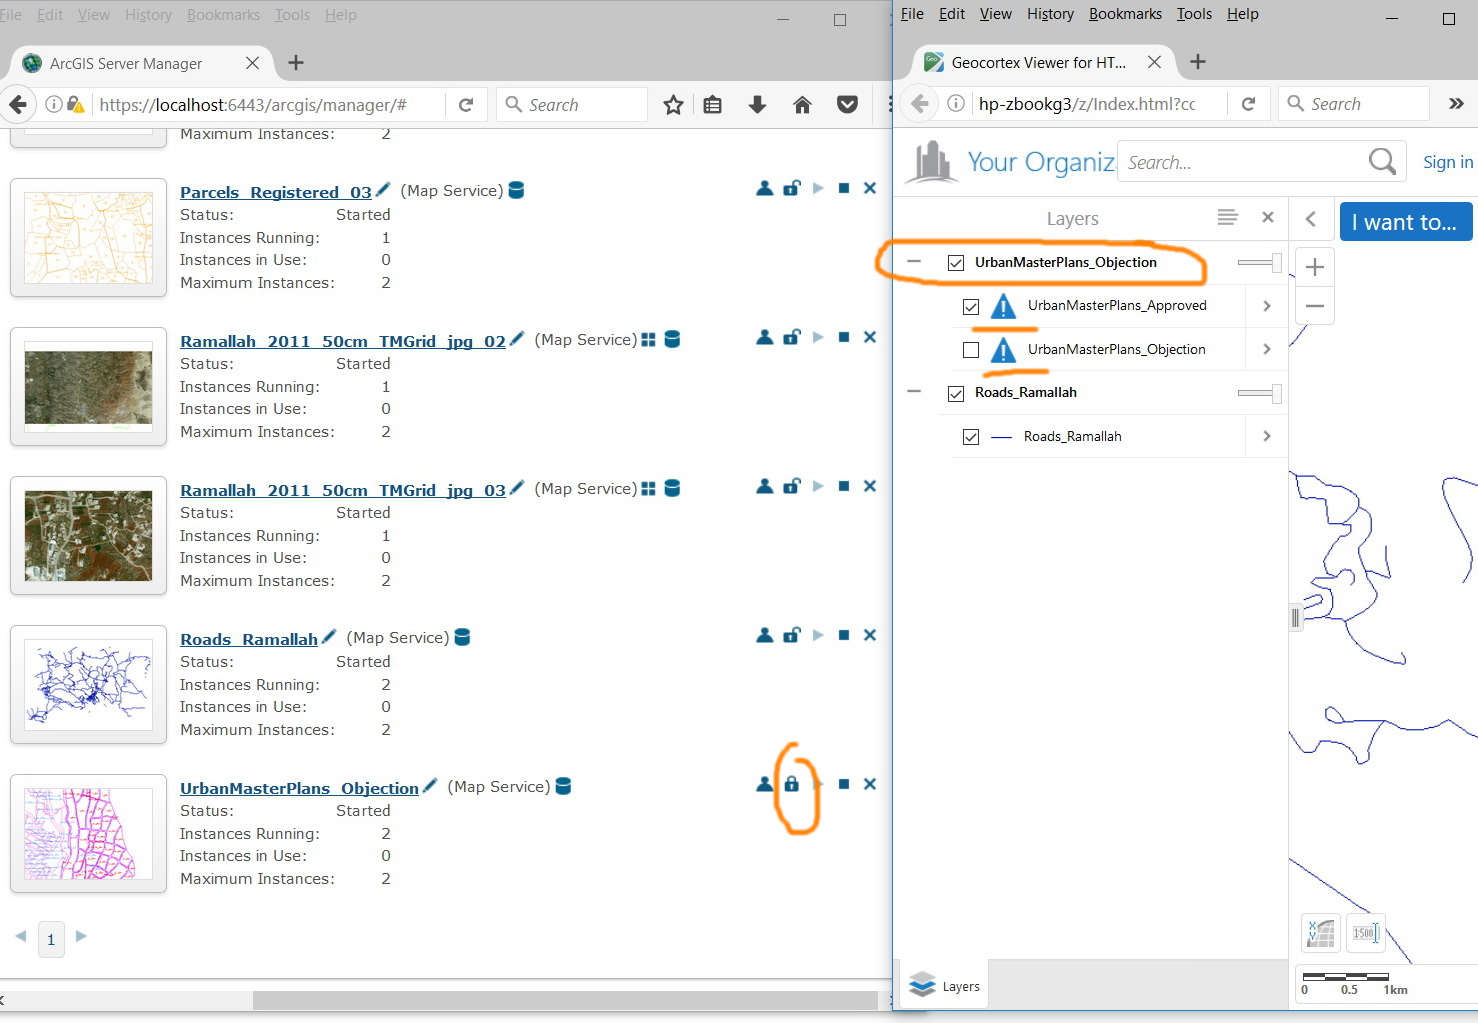The width and height of the screenshot is (1478, 1023).
Task: Zoom in on the Geocortex map
Action: pyautogui.click(x=1315, y=267)
